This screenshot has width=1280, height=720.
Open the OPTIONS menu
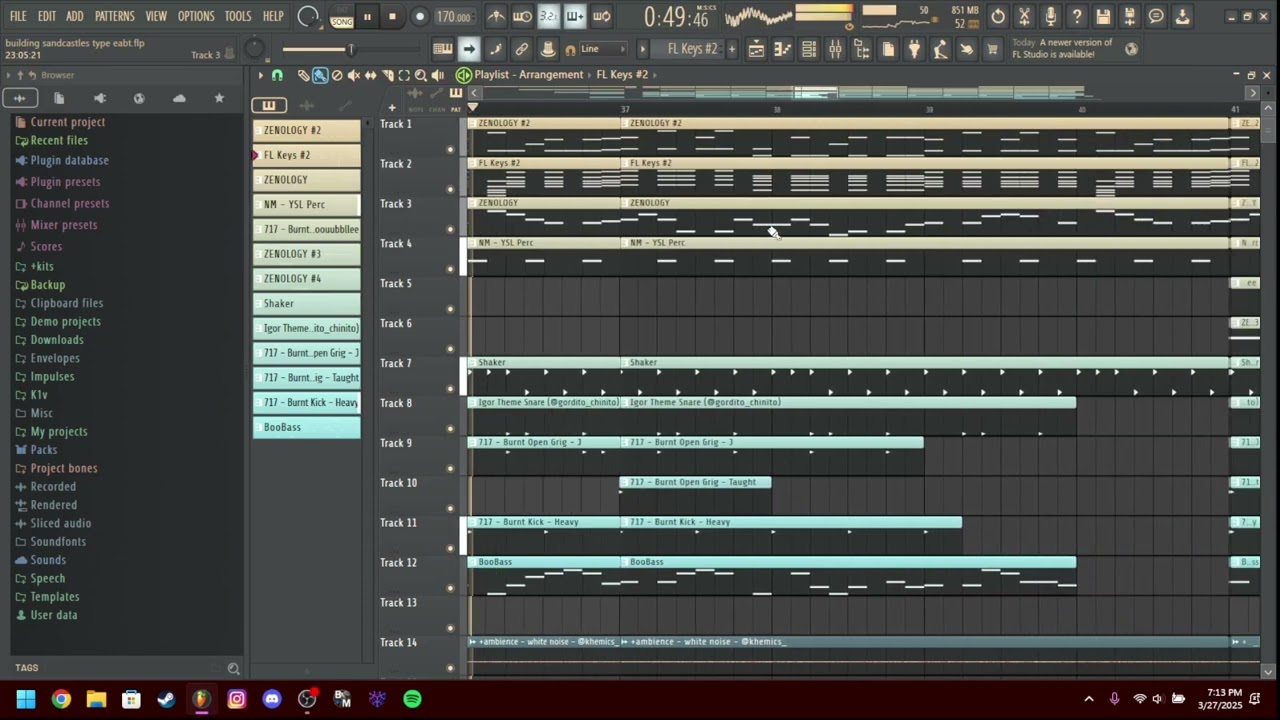click(x=196, y=16)
